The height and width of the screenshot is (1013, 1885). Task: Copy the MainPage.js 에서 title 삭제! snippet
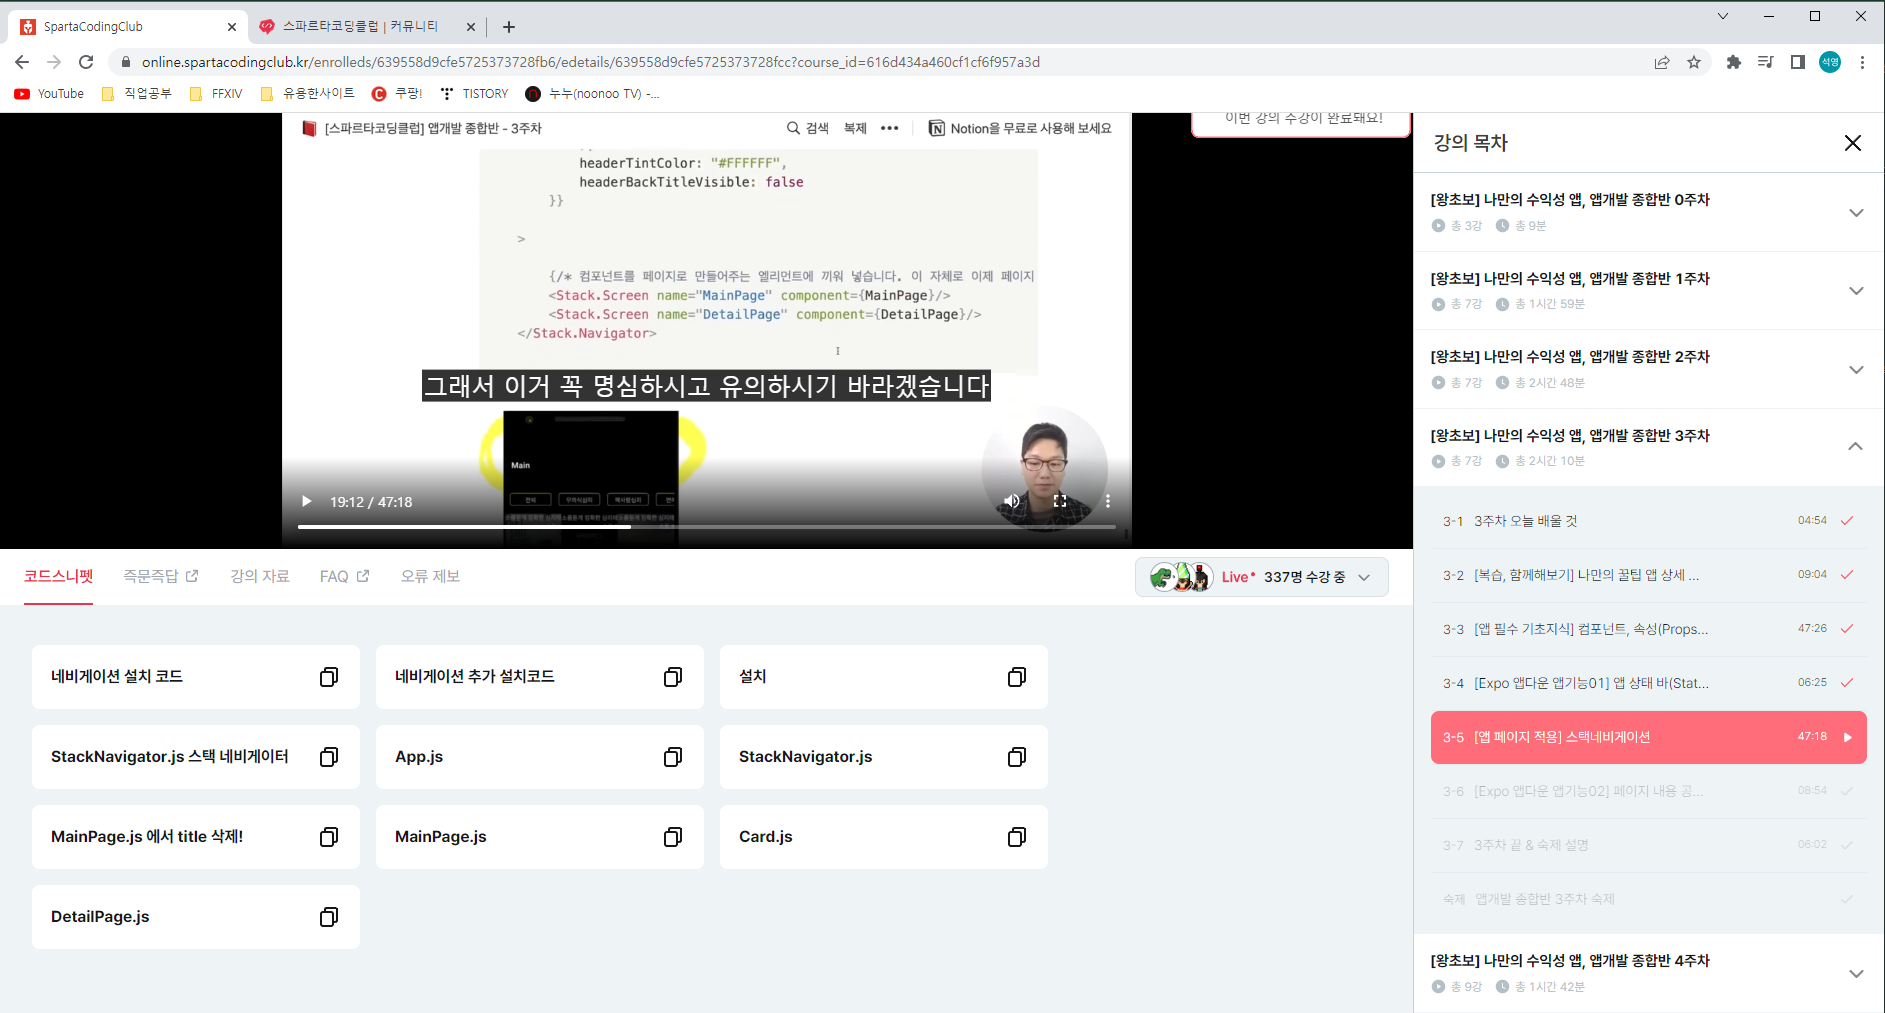tap(328, 837)
